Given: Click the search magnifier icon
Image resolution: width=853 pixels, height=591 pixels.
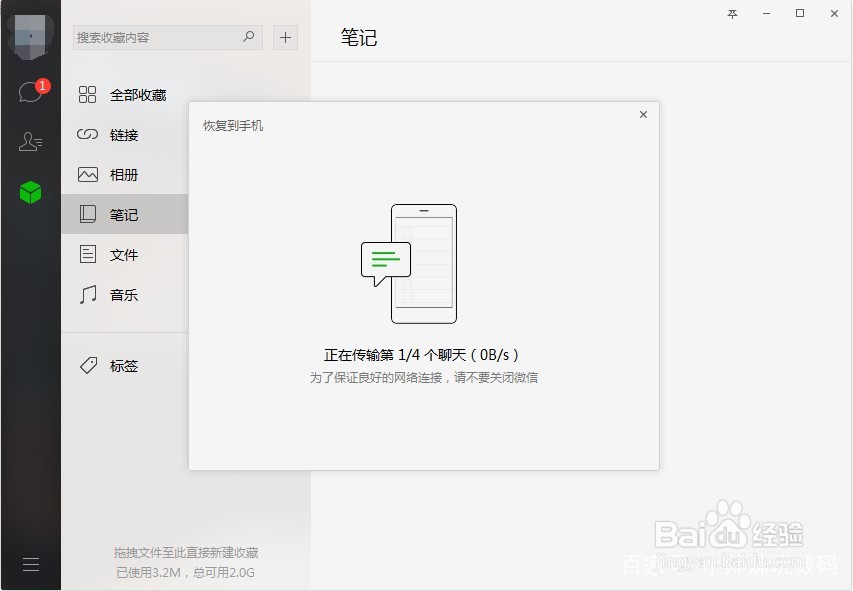Looking at the screenshot, I should click(x=249, y=37).
